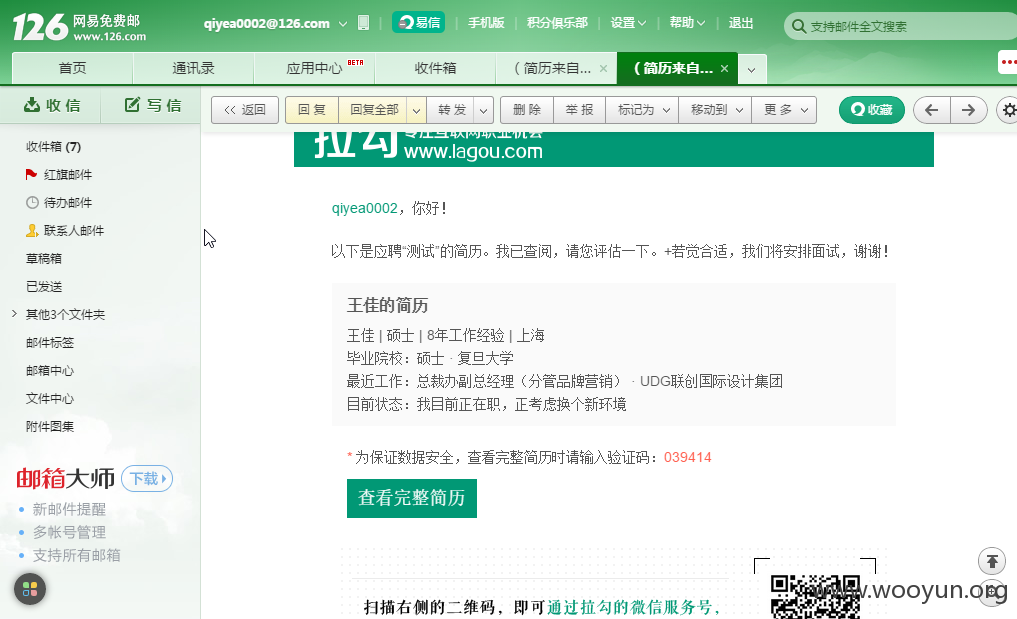Click the clock icon for 待办邮件
The width and height of the screenshot is (1017, 619).
(32, 202)
